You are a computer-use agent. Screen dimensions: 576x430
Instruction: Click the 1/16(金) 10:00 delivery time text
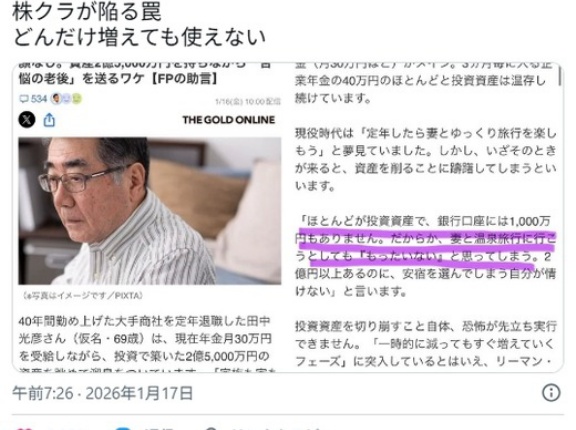point(248,101)
